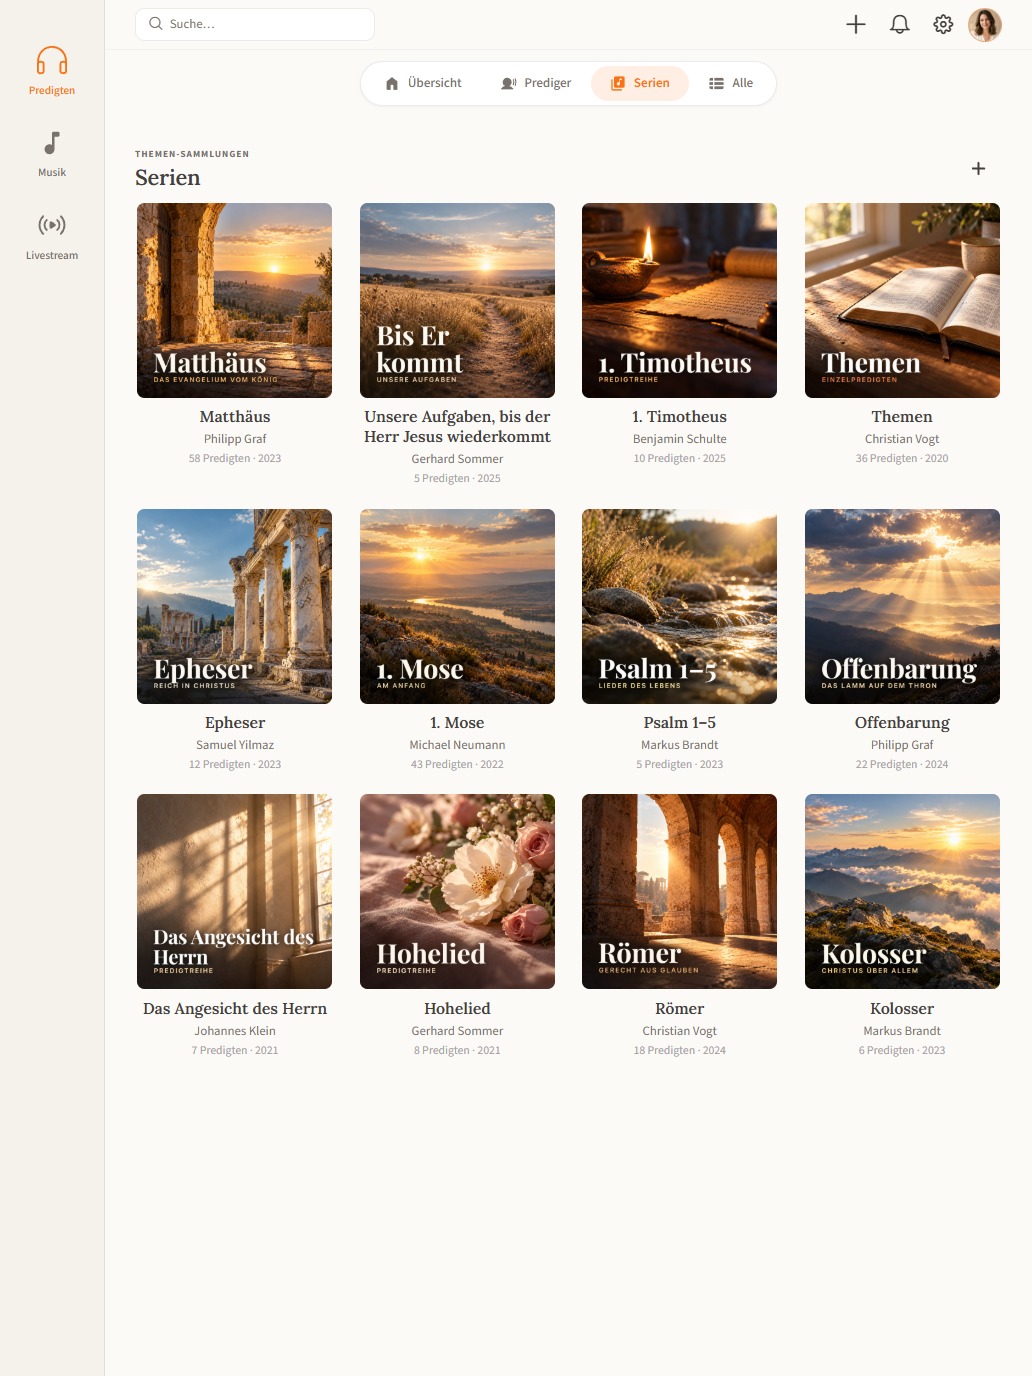The height and width of the screenshot is (1376, 1032).
Task: Click the Psalm 1–5 title text
Action: pyautogui.click(x=680, y=723)
